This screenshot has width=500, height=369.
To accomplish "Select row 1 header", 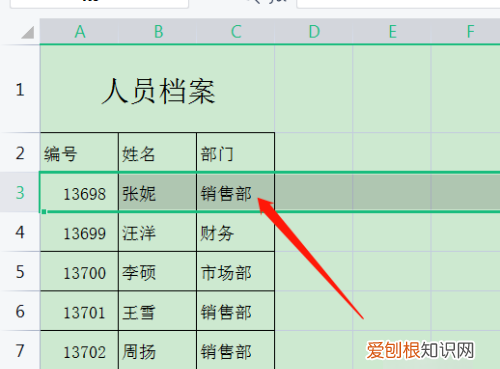I will 20,89.
